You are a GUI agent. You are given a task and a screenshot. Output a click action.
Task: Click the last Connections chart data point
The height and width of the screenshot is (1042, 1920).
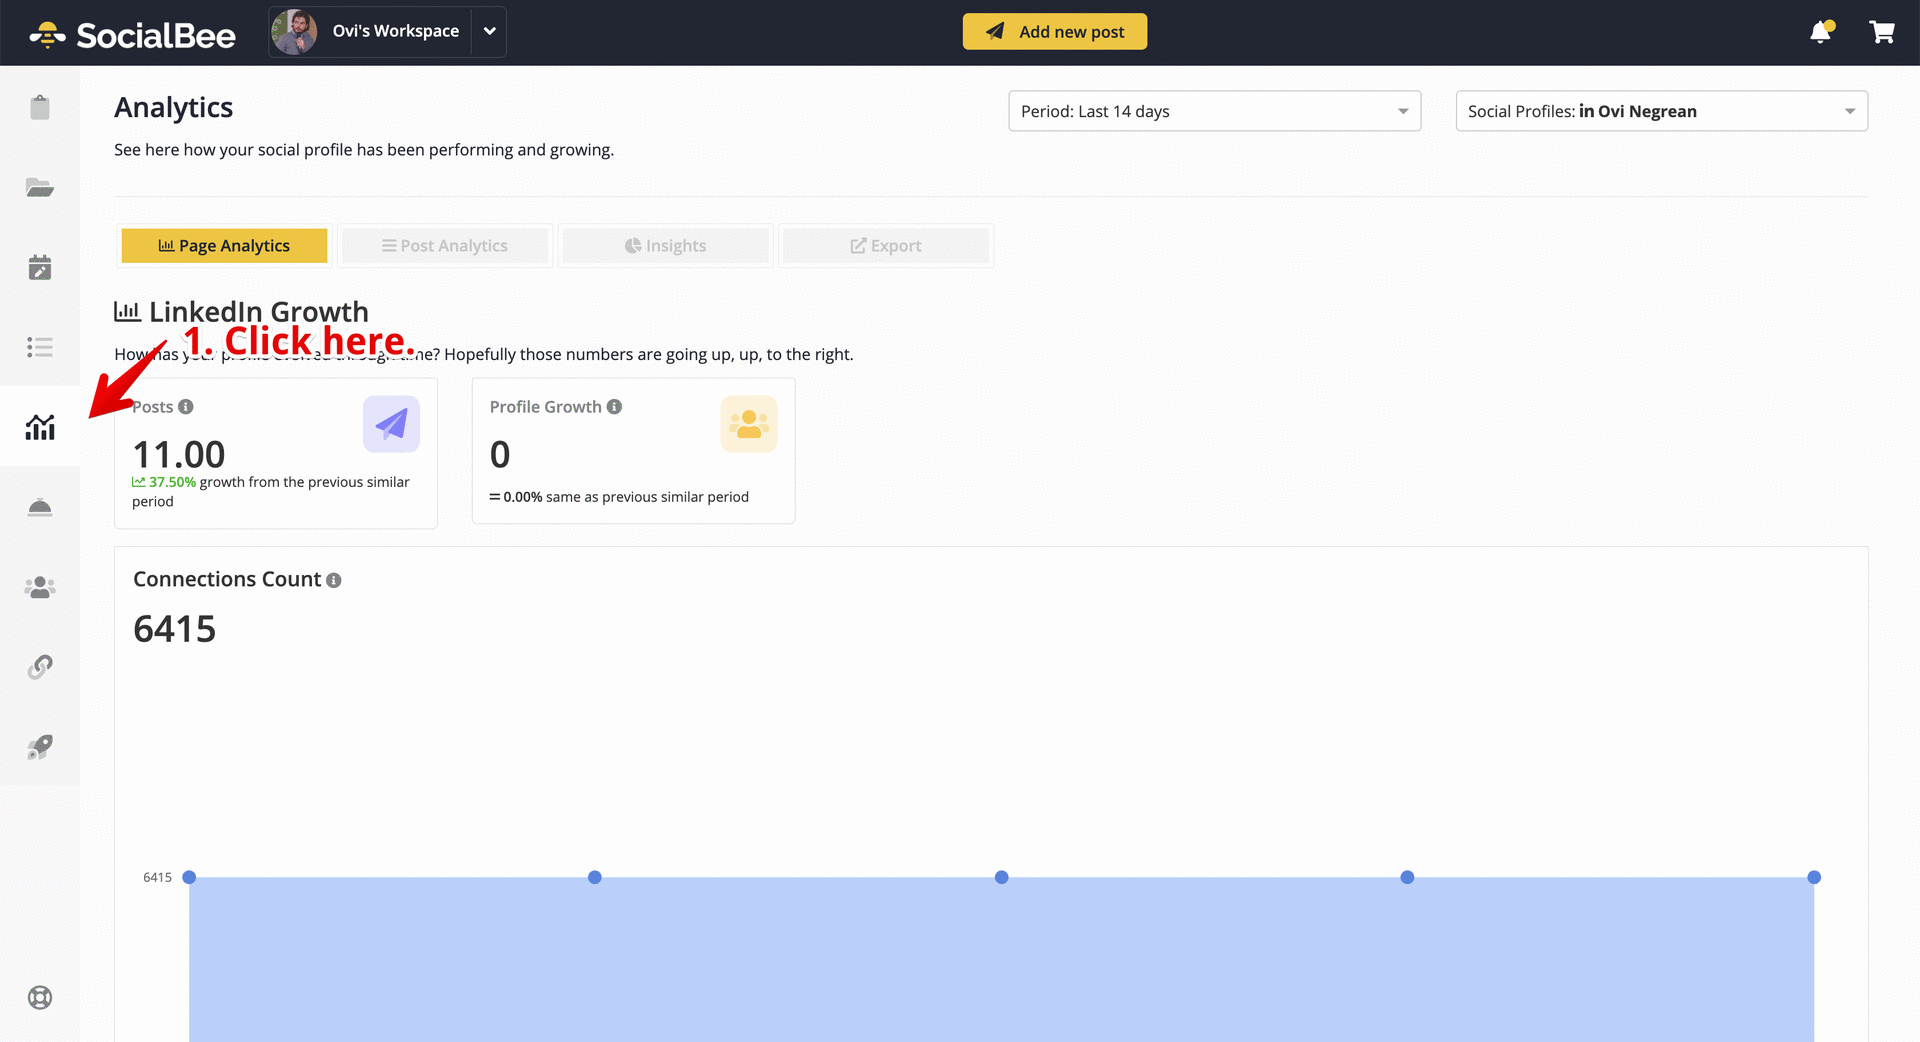(1814, 877)
